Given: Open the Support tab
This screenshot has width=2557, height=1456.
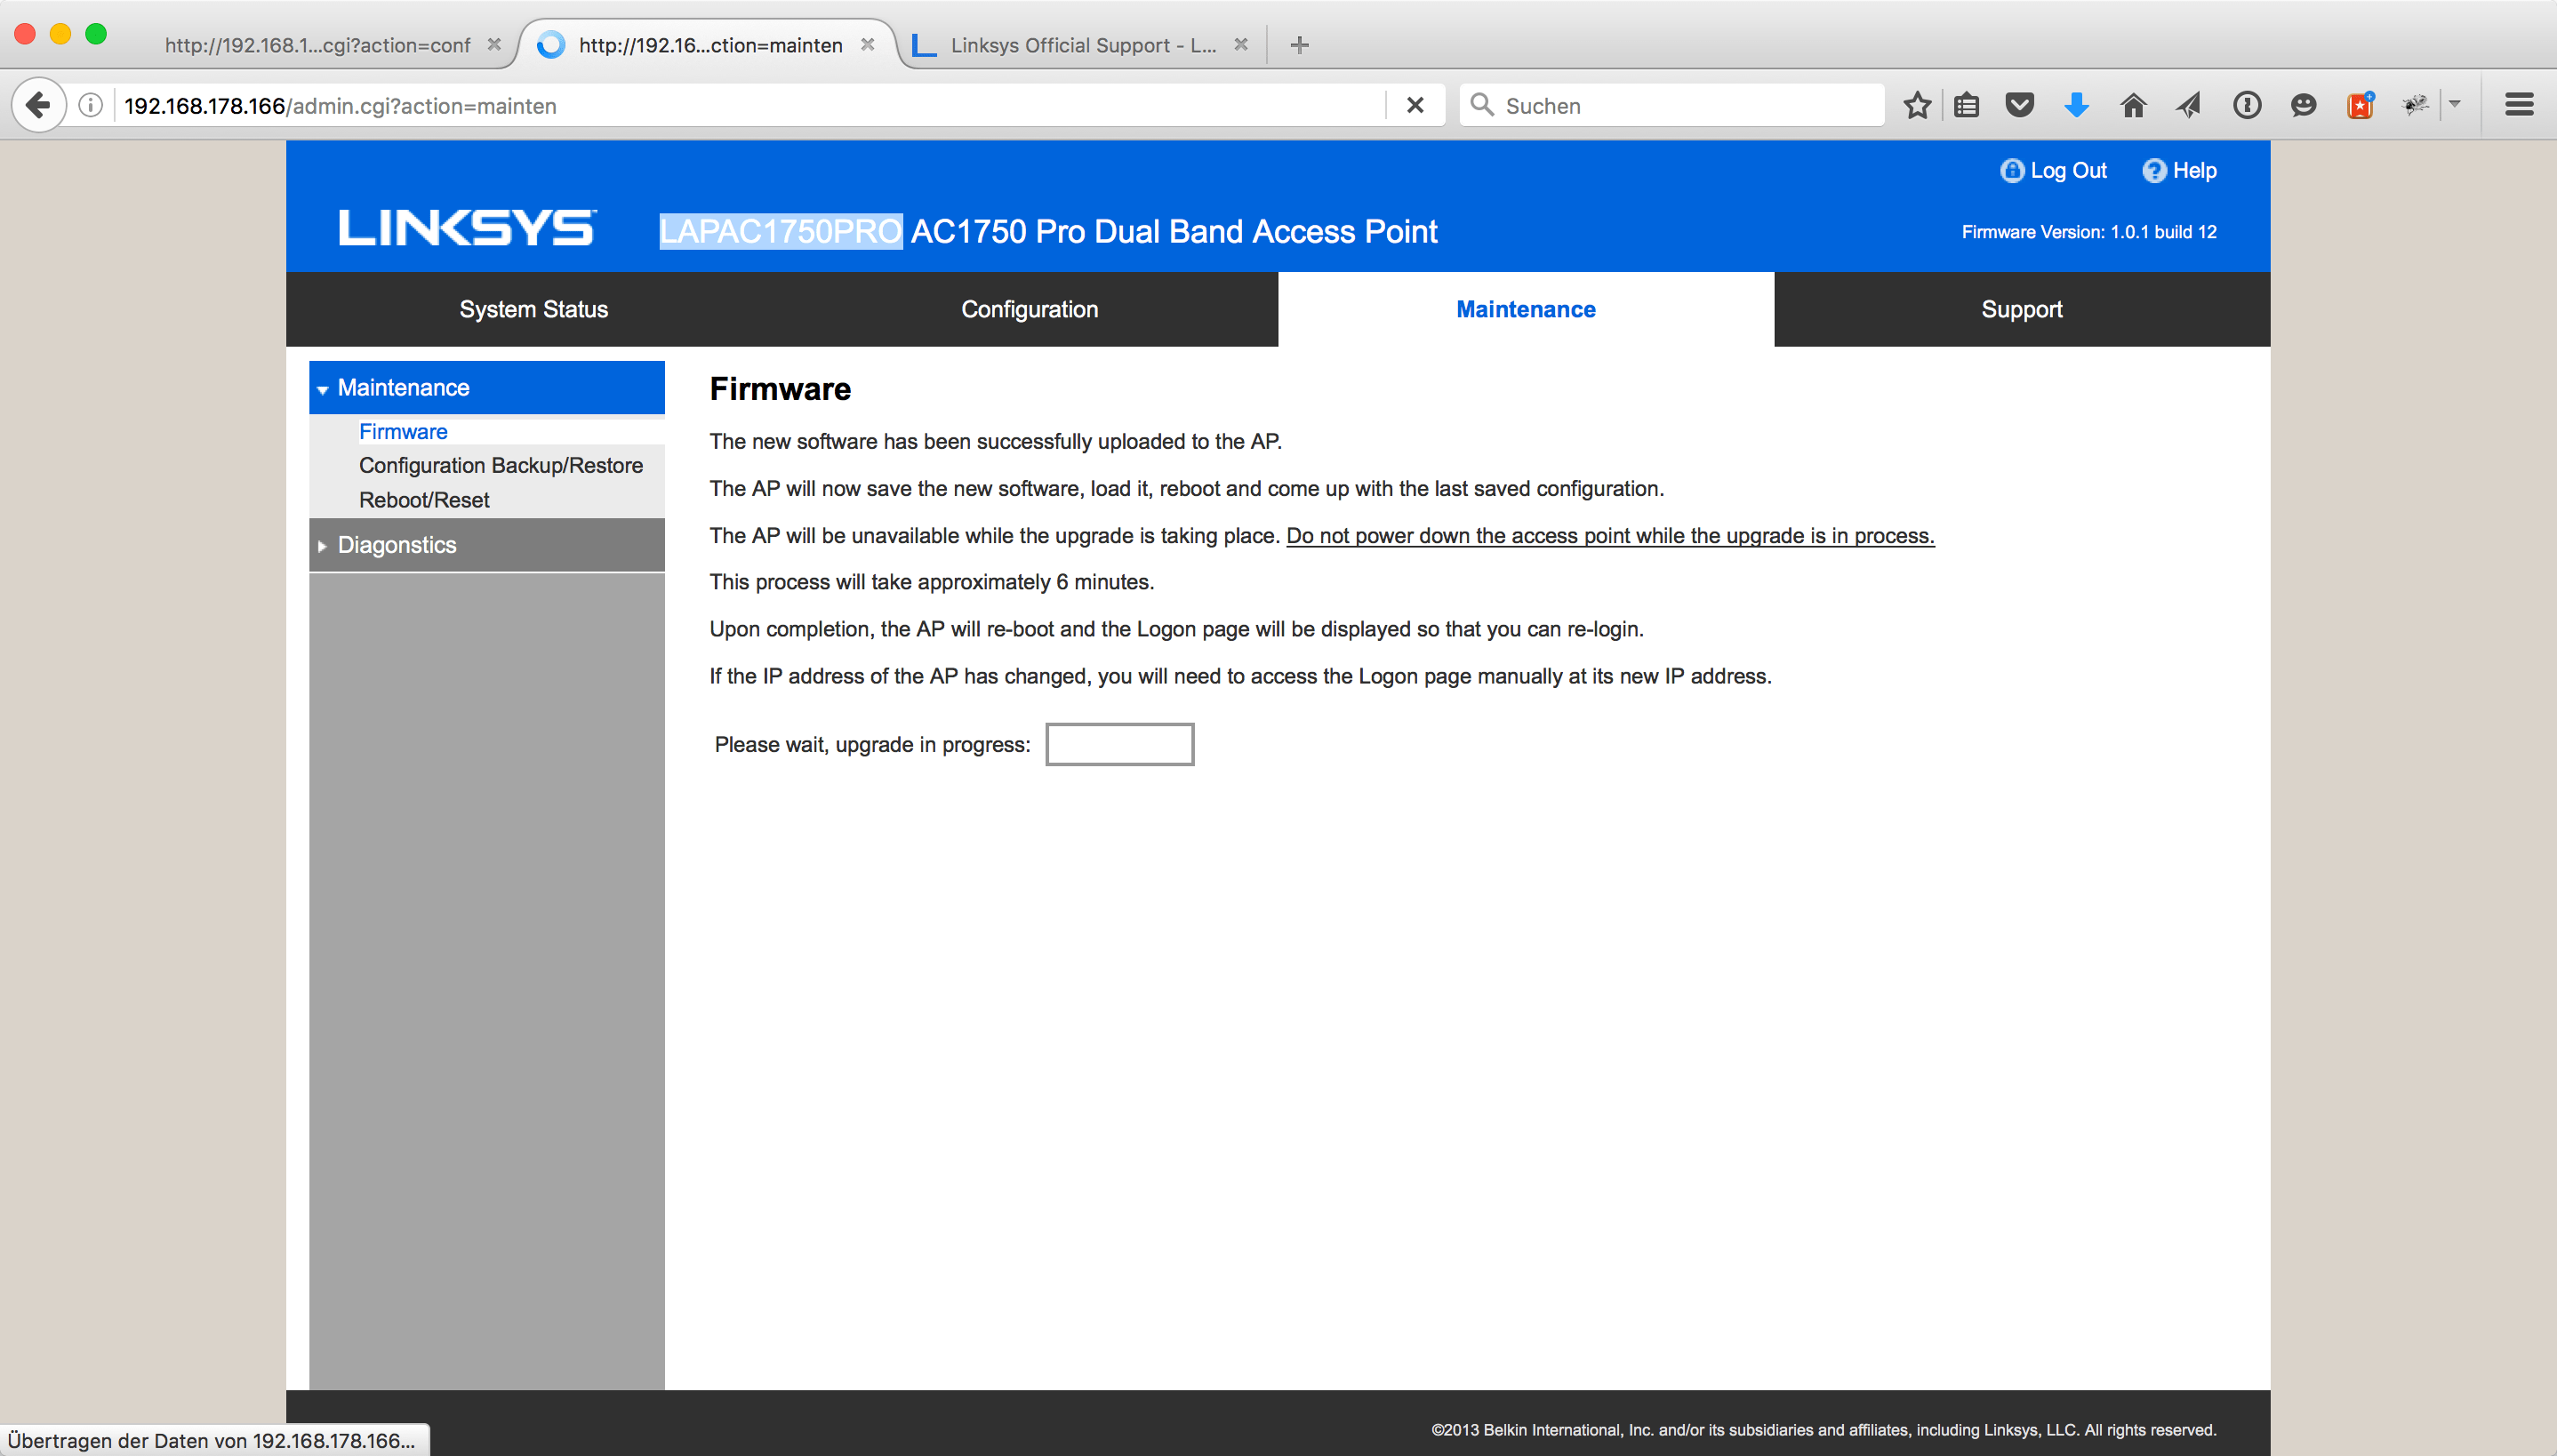Looking at the screenshot, I should [2022, 310].
